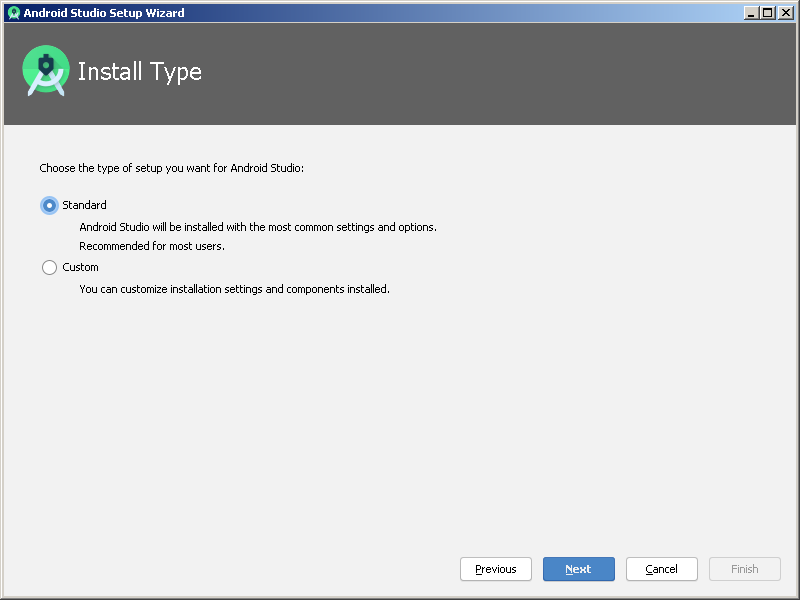Cancel the setup wizard
Screen dimensions: 800x600
tap(661, 569)
